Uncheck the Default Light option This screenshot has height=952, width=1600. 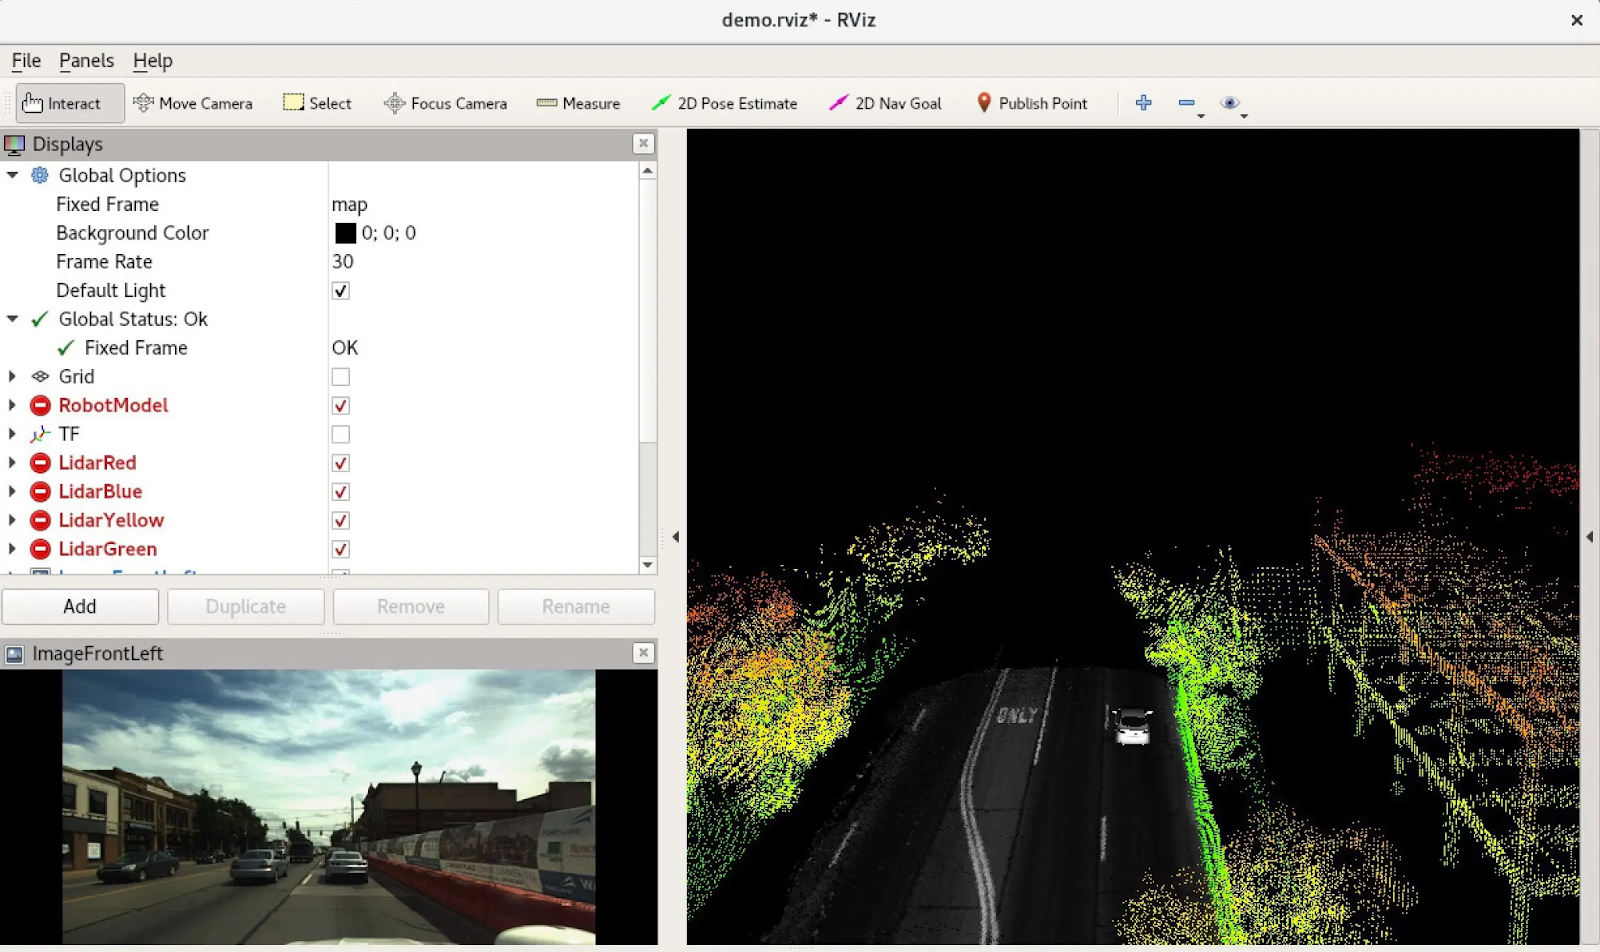click(x=341, y=291)
